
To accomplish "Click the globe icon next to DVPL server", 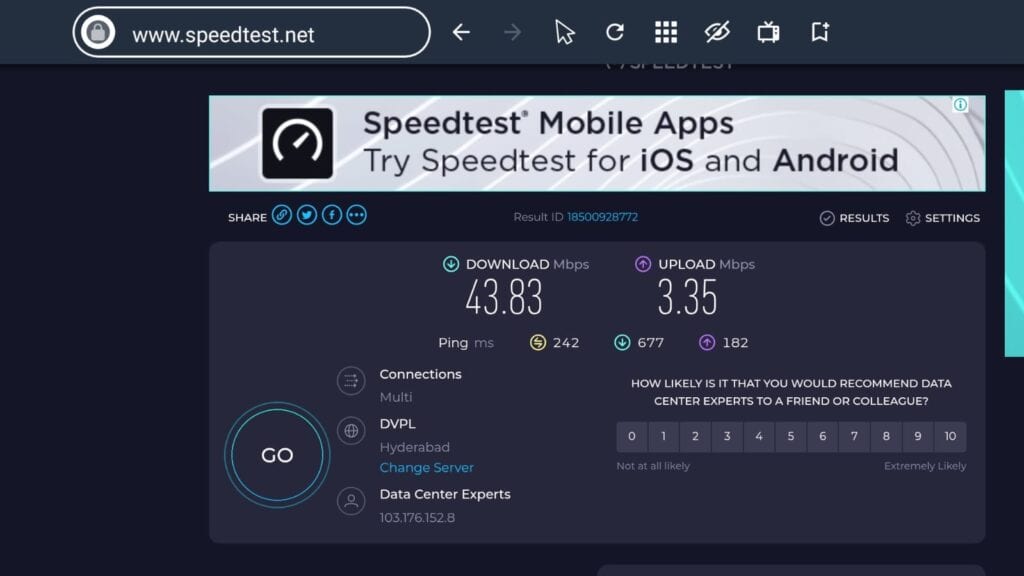I will click(x=351, y=432).
